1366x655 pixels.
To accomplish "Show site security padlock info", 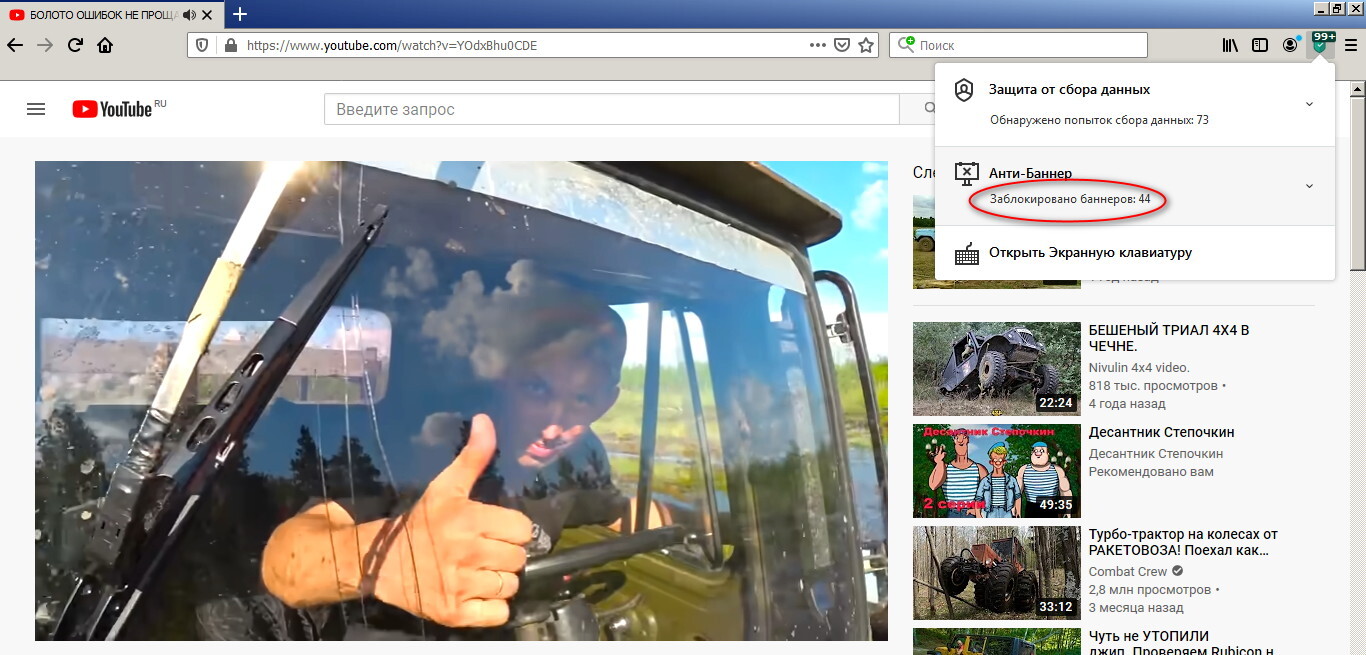I will click(231, 45).
